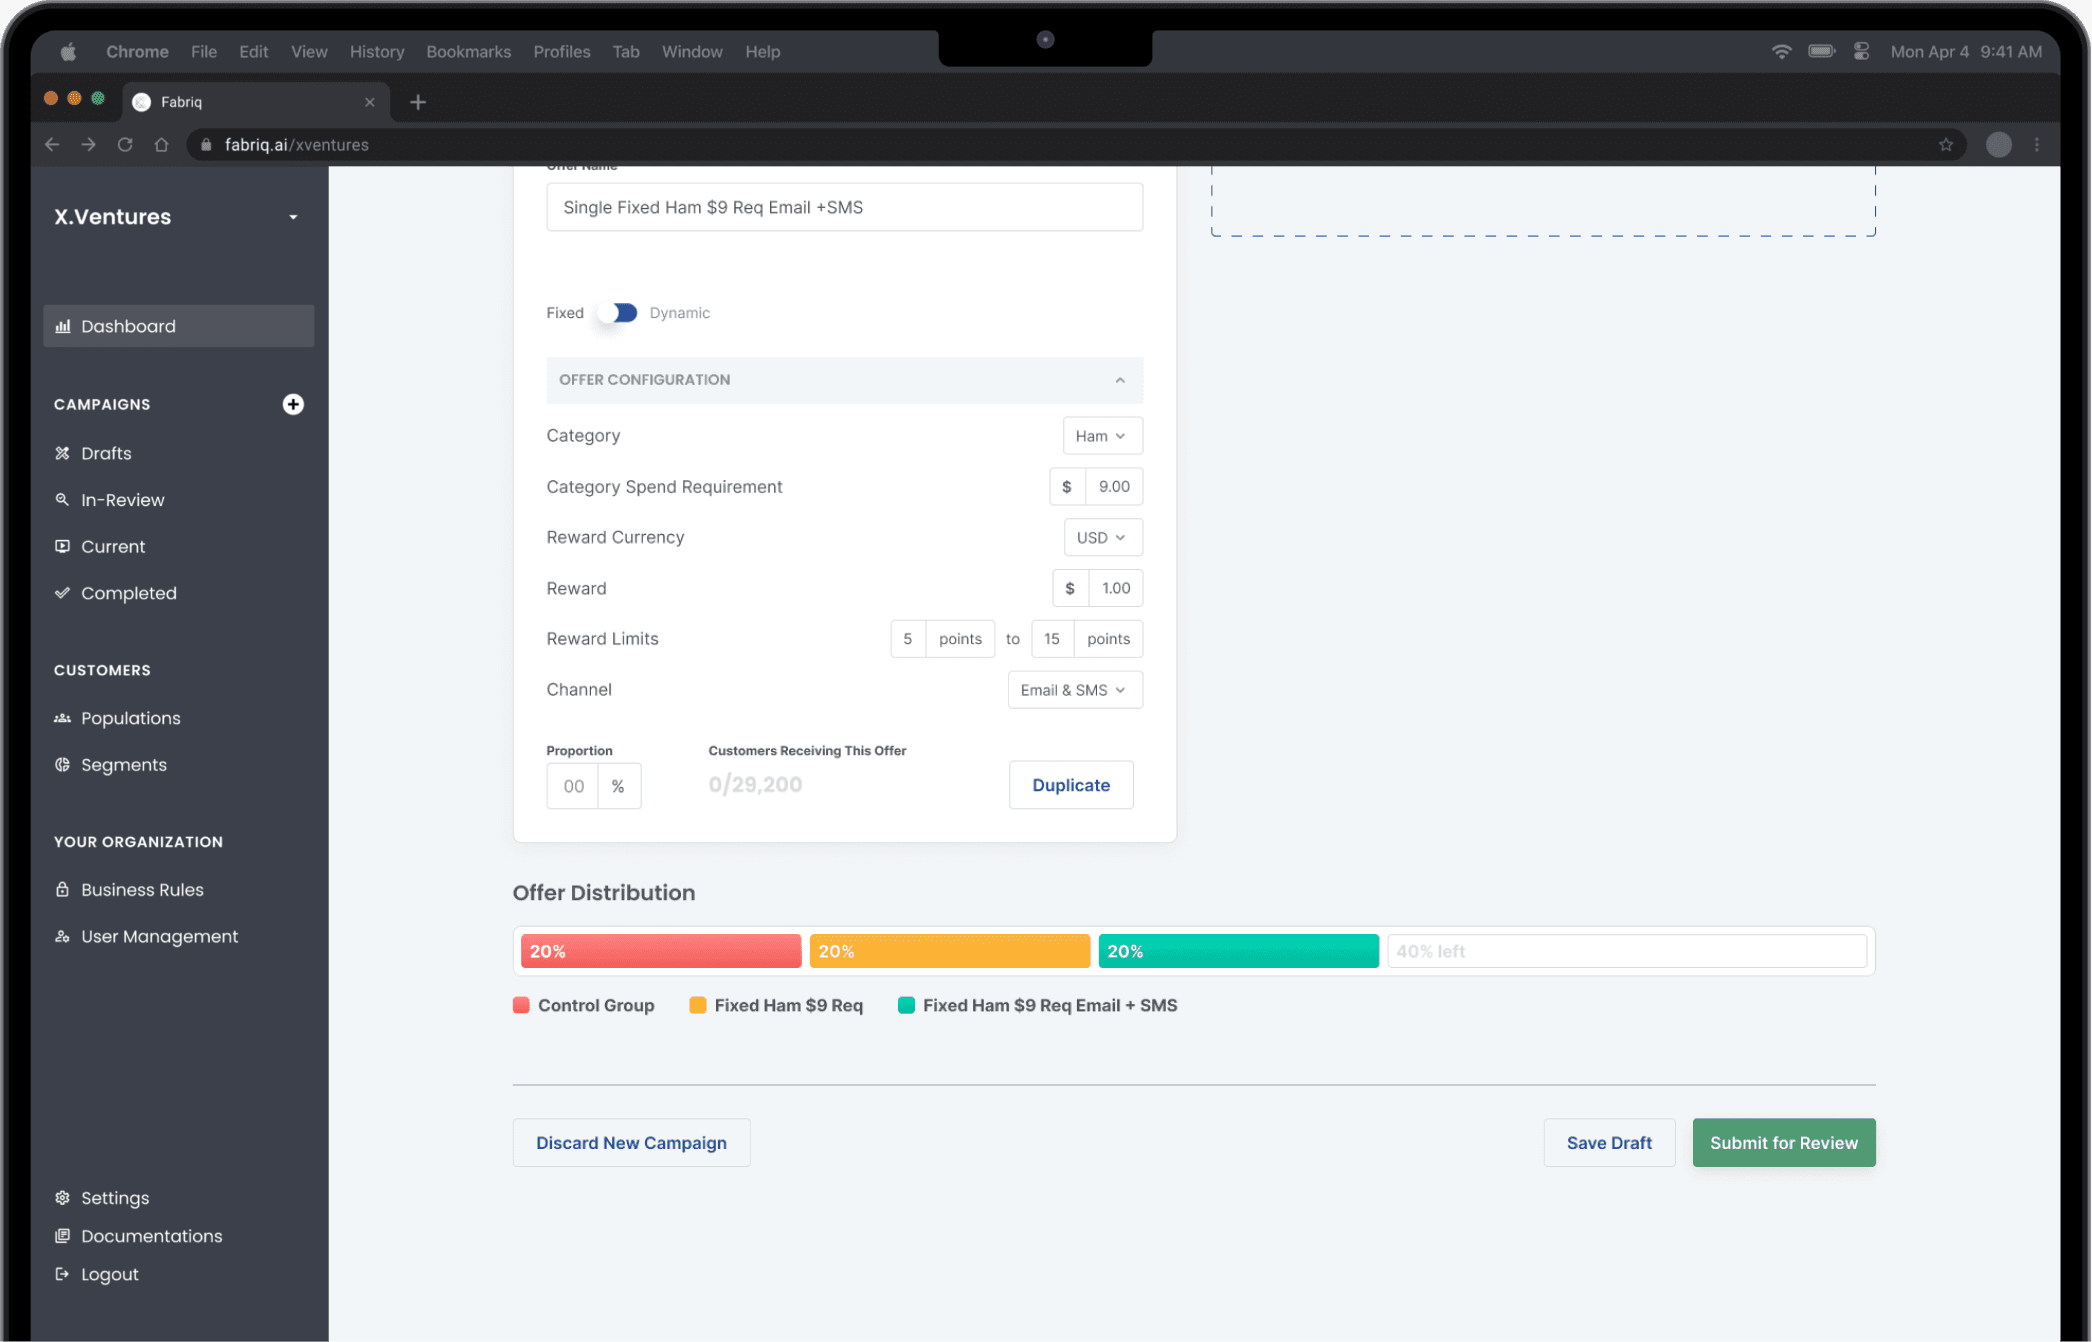Viewport: 2092px width, 1342px height.
Task: Open Chrome three-dot menu
Action: (2037, 145)
